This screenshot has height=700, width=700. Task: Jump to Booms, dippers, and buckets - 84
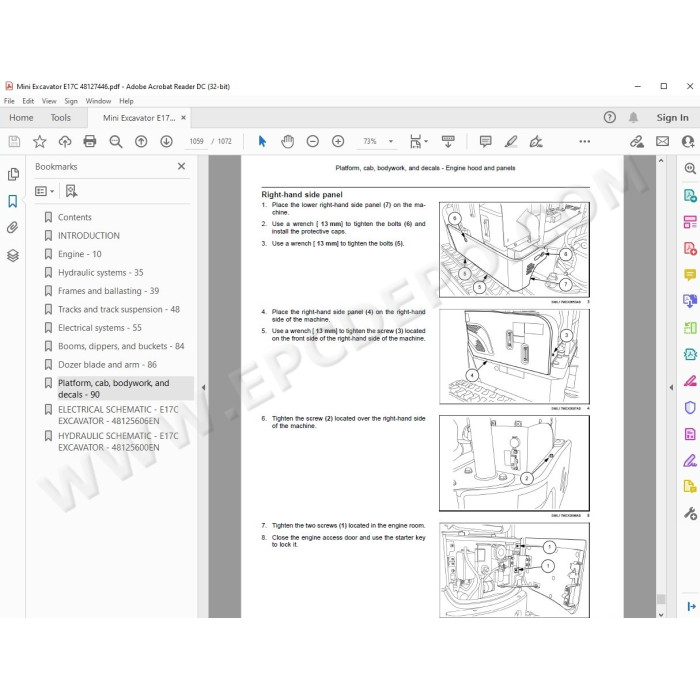click(x=121, y=346)
